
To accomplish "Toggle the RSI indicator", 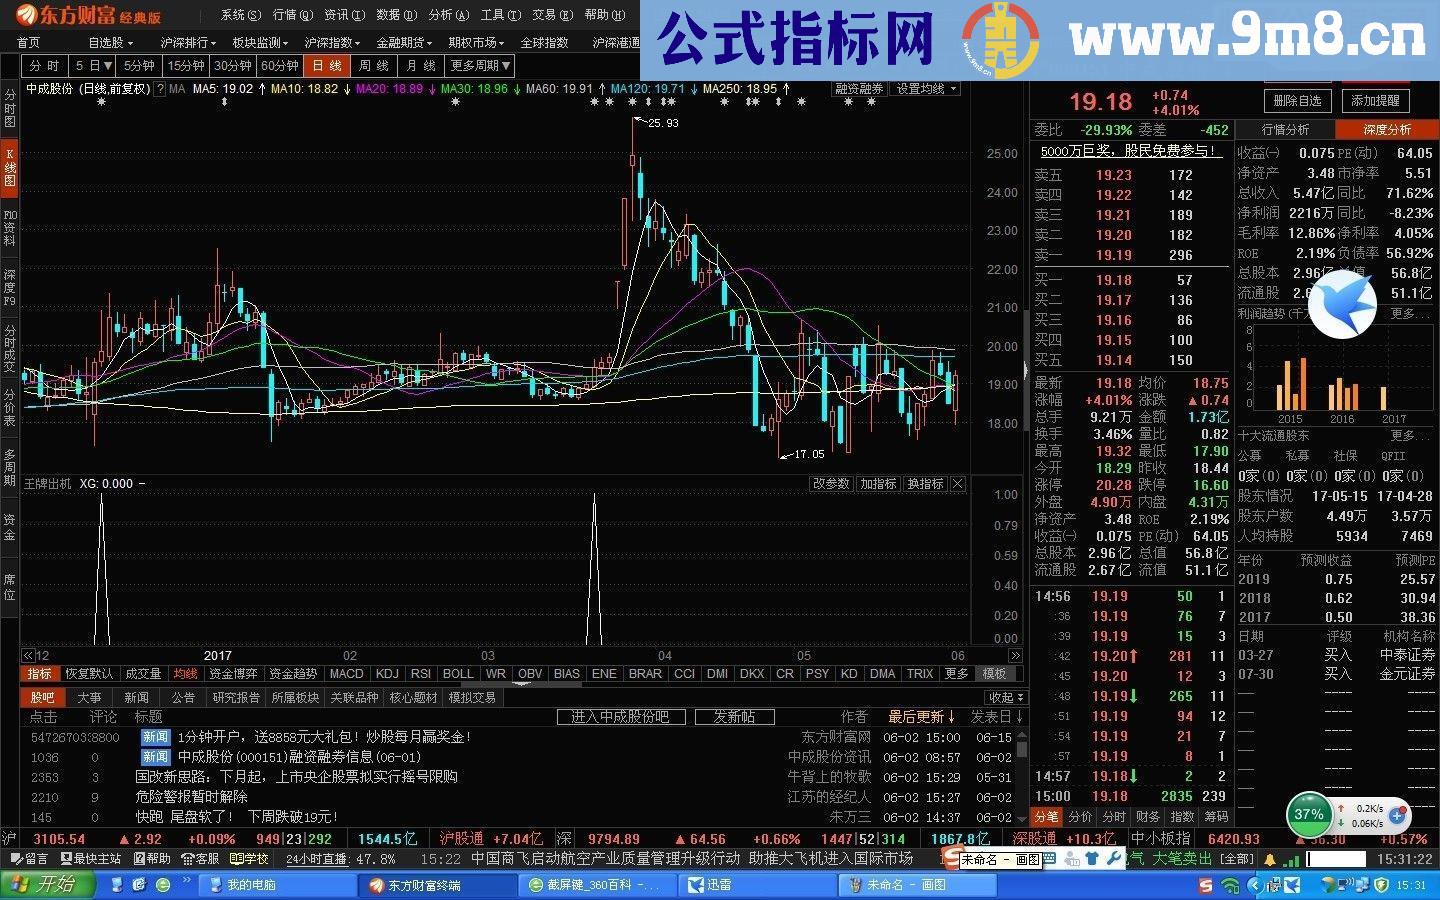I will 421,674.
